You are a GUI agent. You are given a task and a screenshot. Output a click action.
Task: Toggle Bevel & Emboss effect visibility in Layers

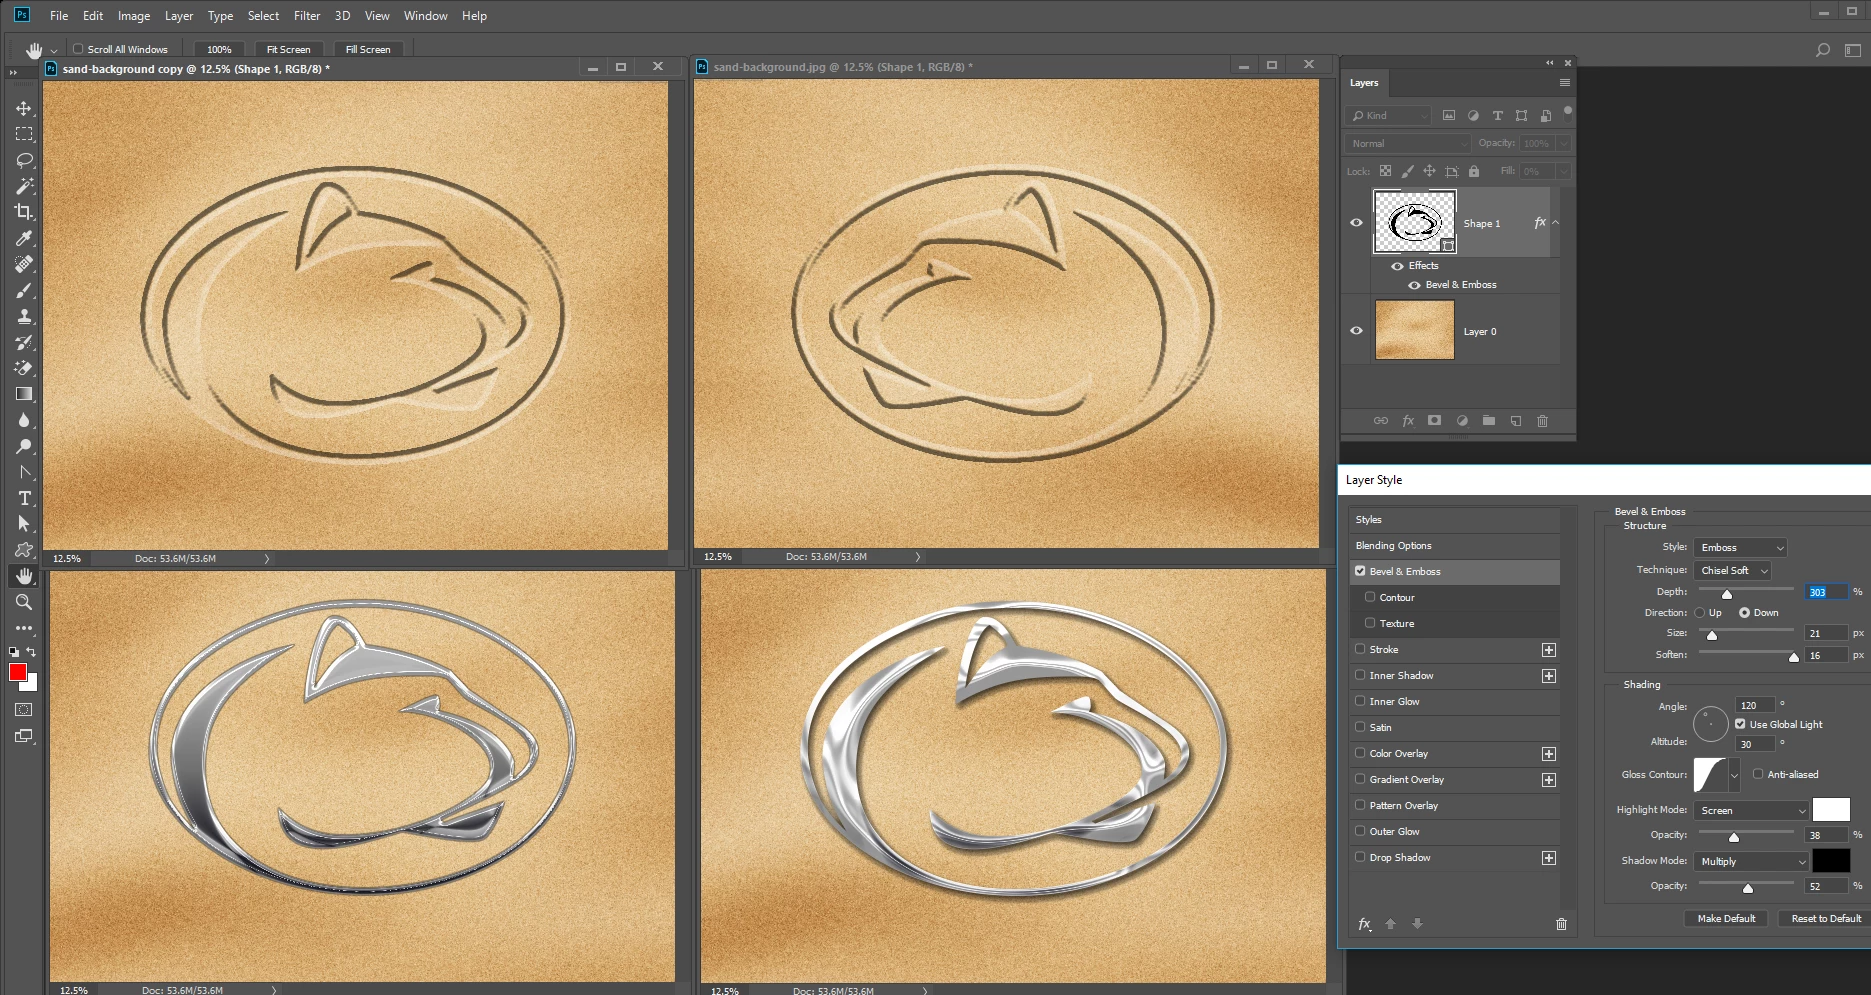tap(1414, 285)
